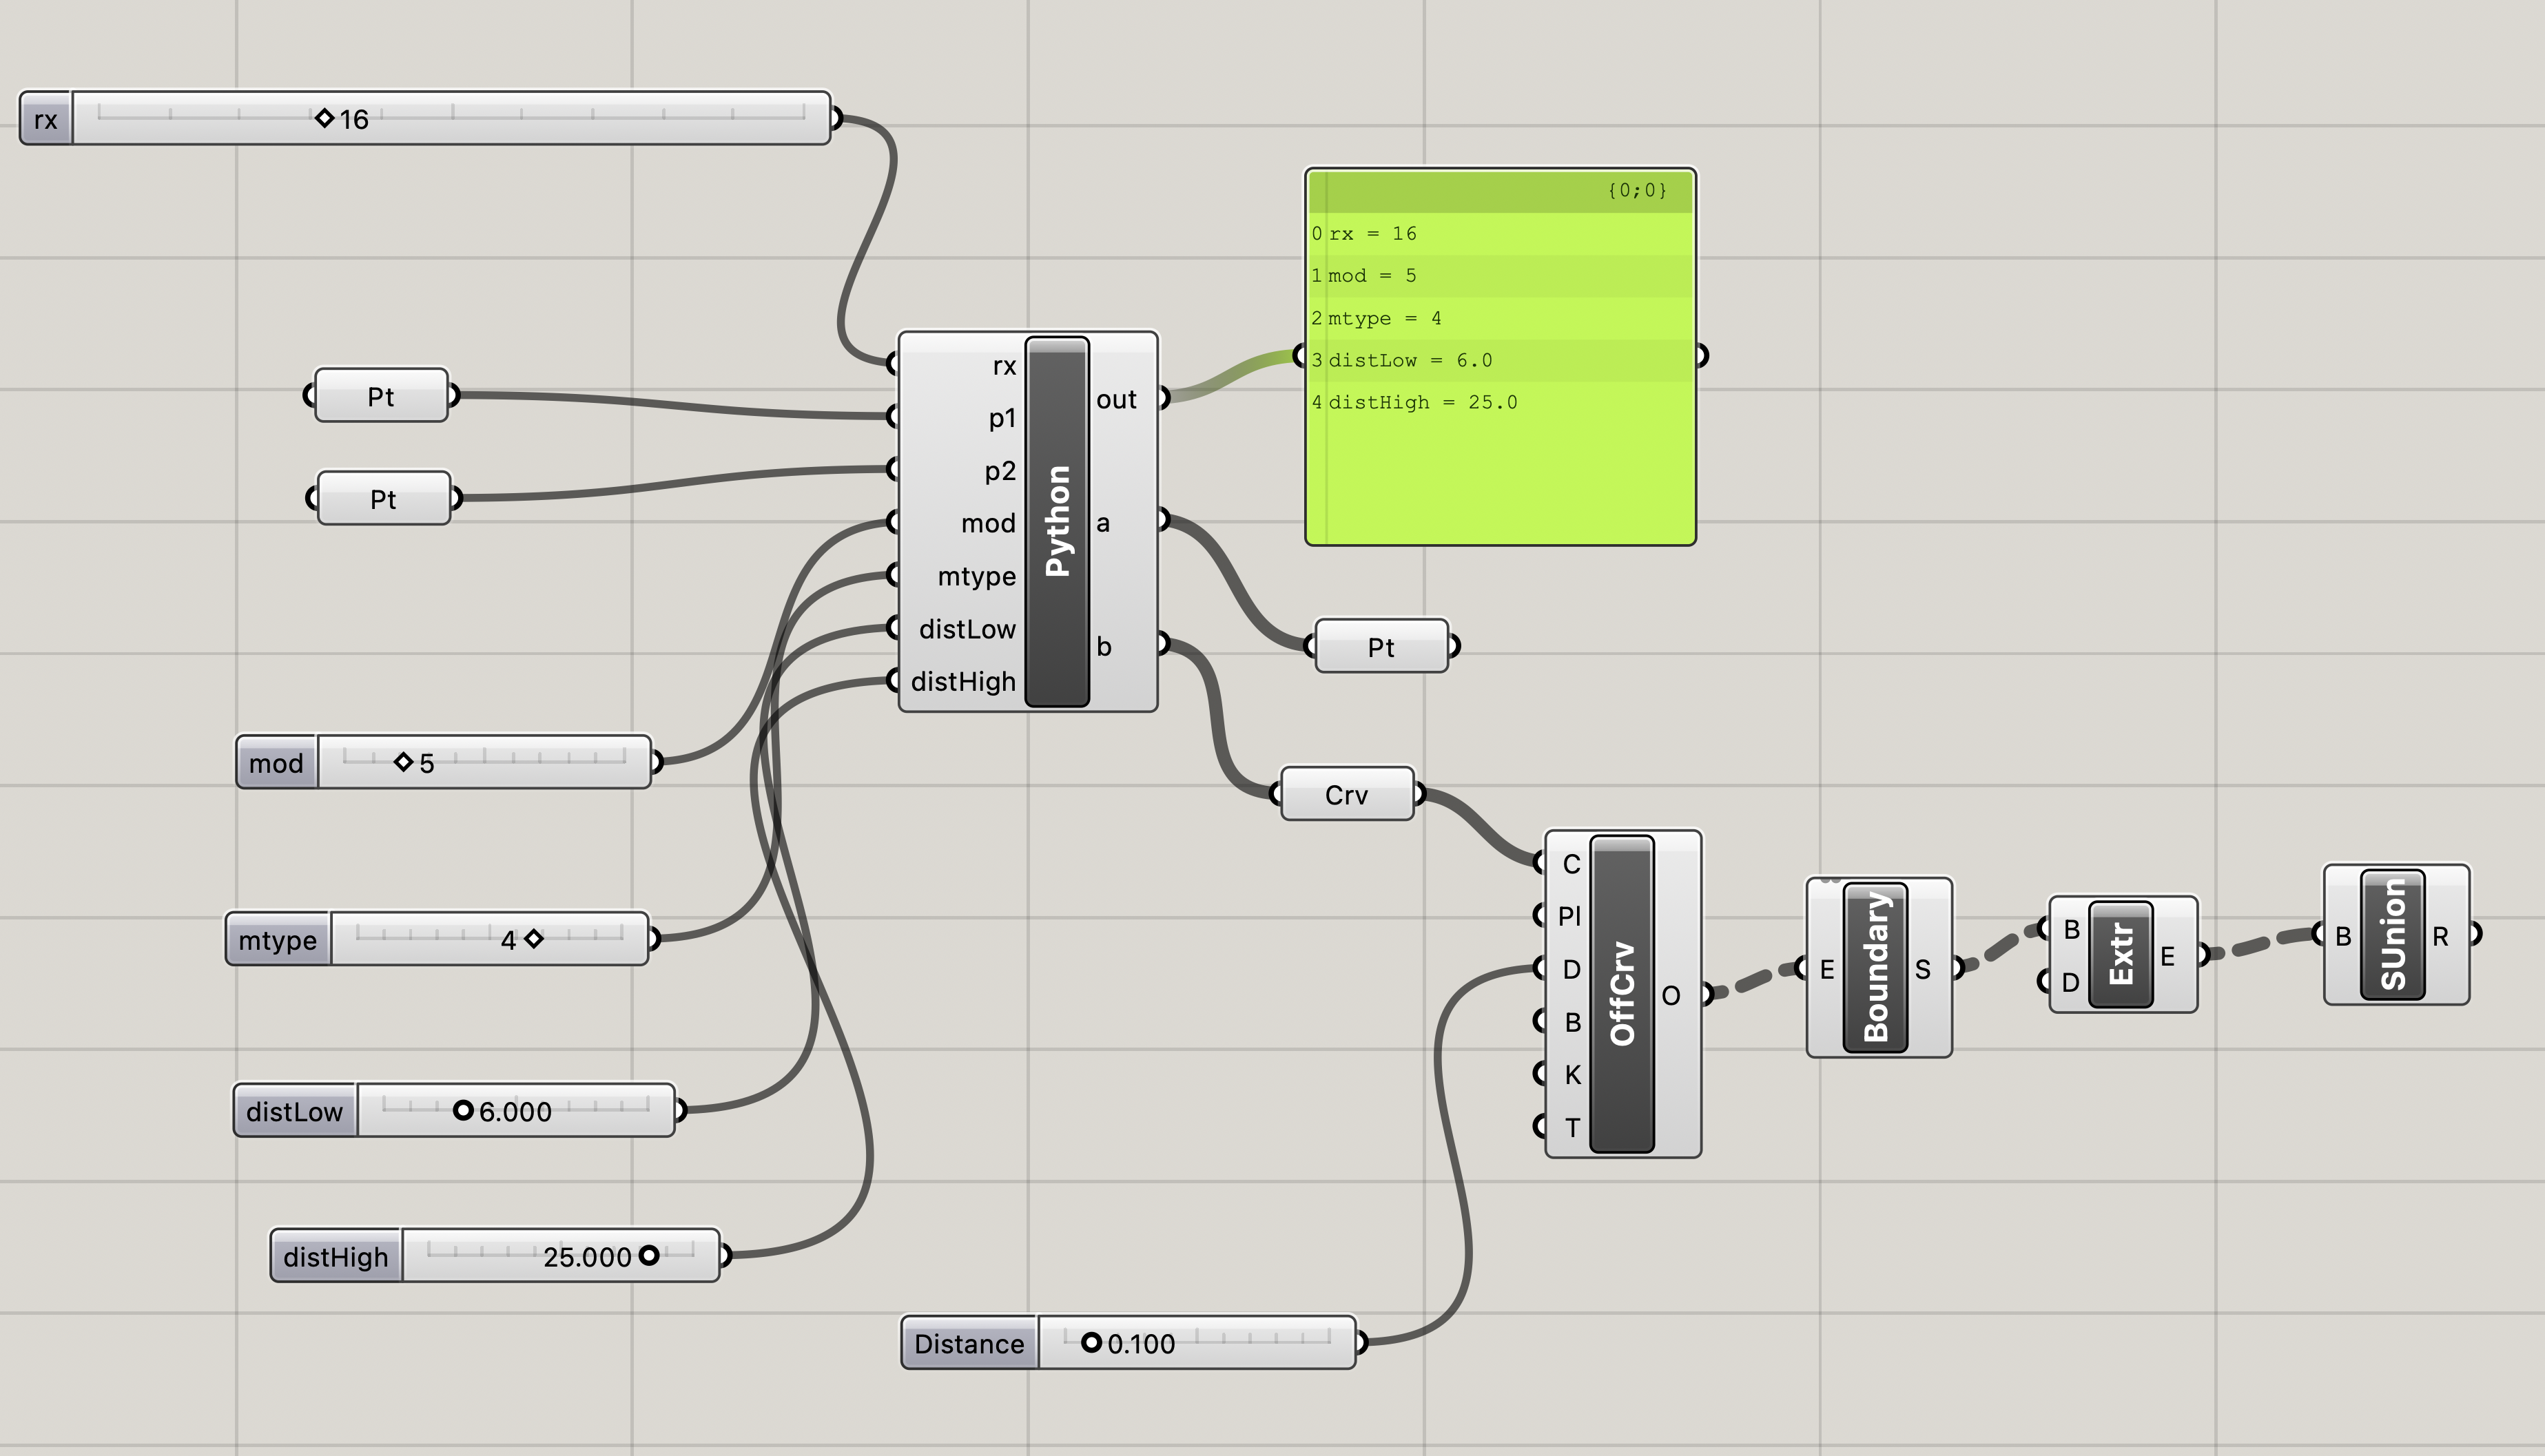This screenshot has height=1456, width=2545.
Task: Click the distHigh slider handle at 25.000
Action: [x=649, y=1254]
